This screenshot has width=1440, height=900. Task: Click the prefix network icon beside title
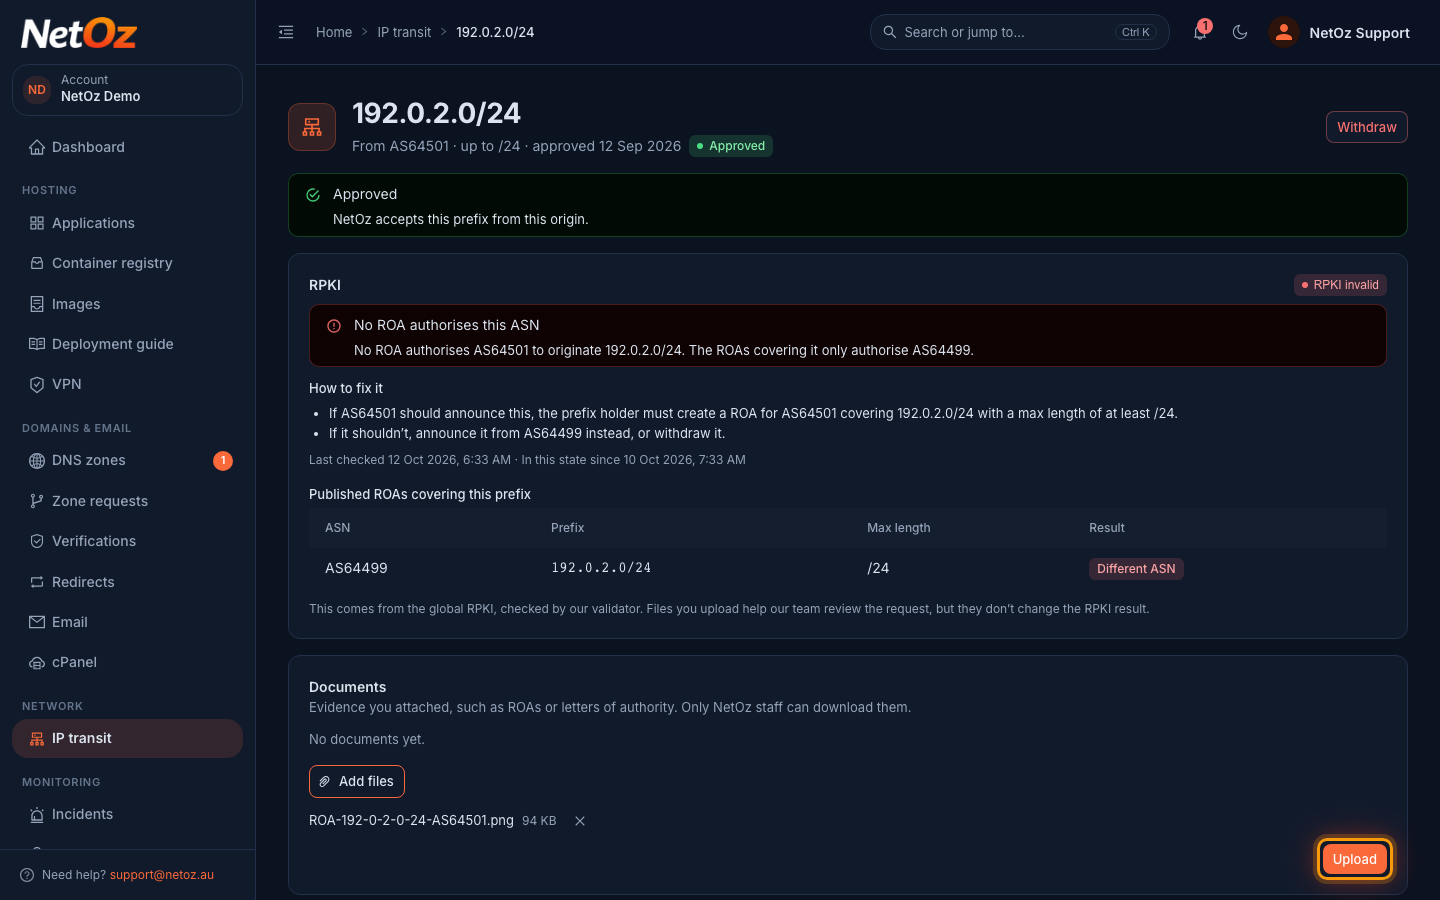pos(312,127)
